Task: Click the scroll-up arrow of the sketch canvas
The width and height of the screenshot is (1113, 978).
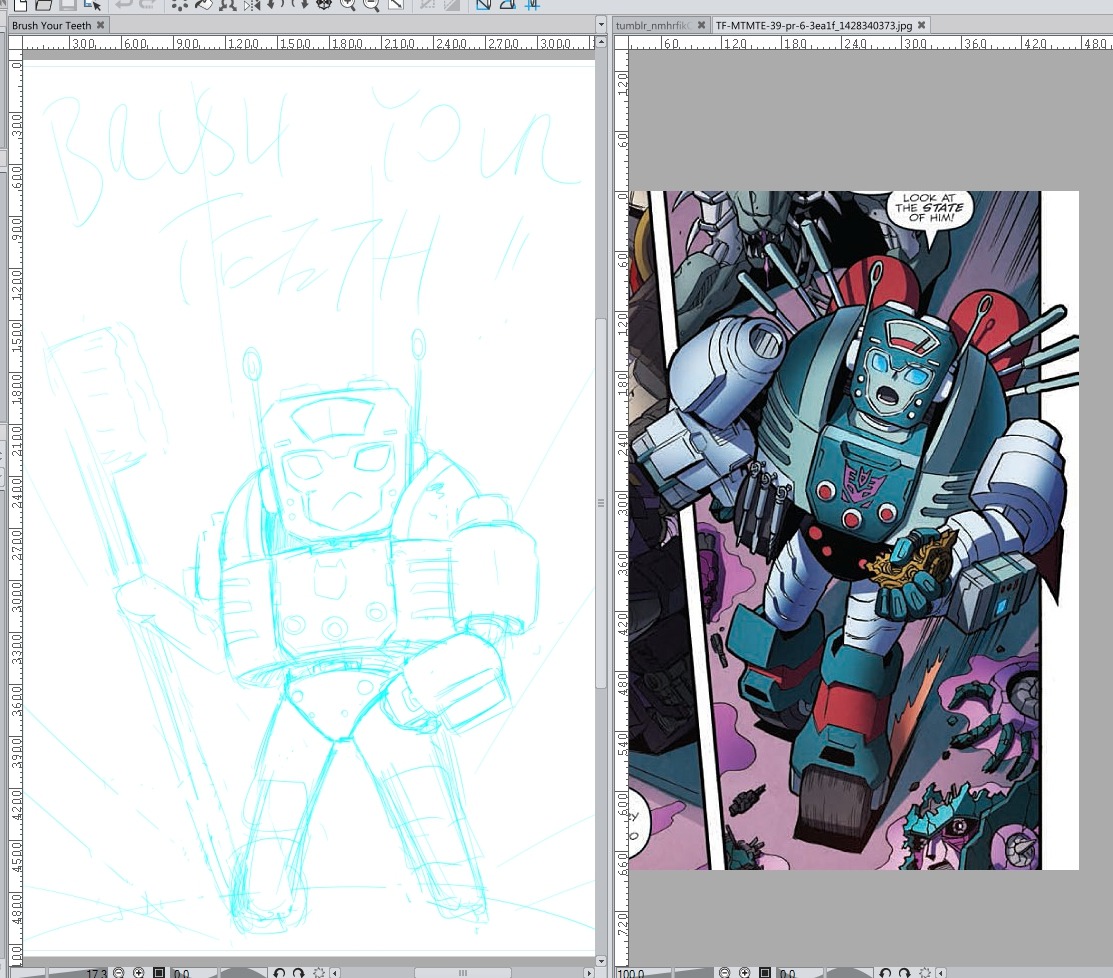Action: tap(601, 42)
